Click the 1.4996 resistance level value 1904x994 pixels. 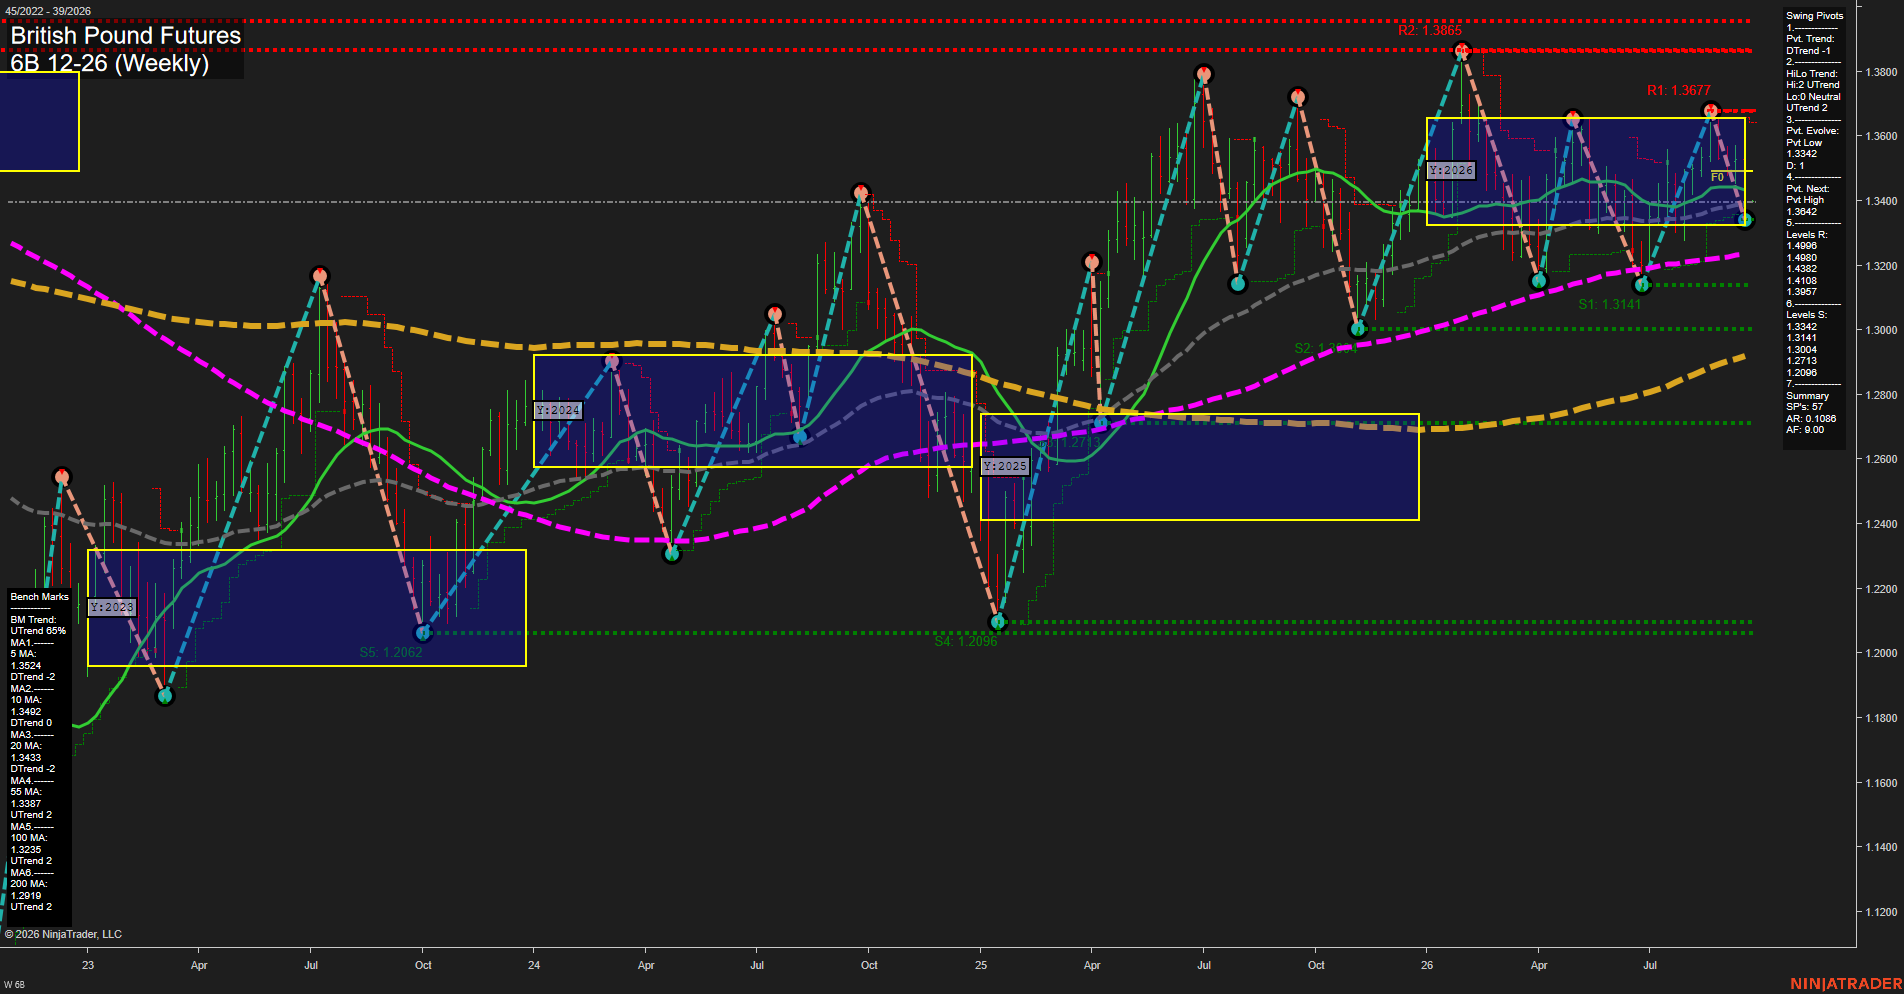point(1801,246)
